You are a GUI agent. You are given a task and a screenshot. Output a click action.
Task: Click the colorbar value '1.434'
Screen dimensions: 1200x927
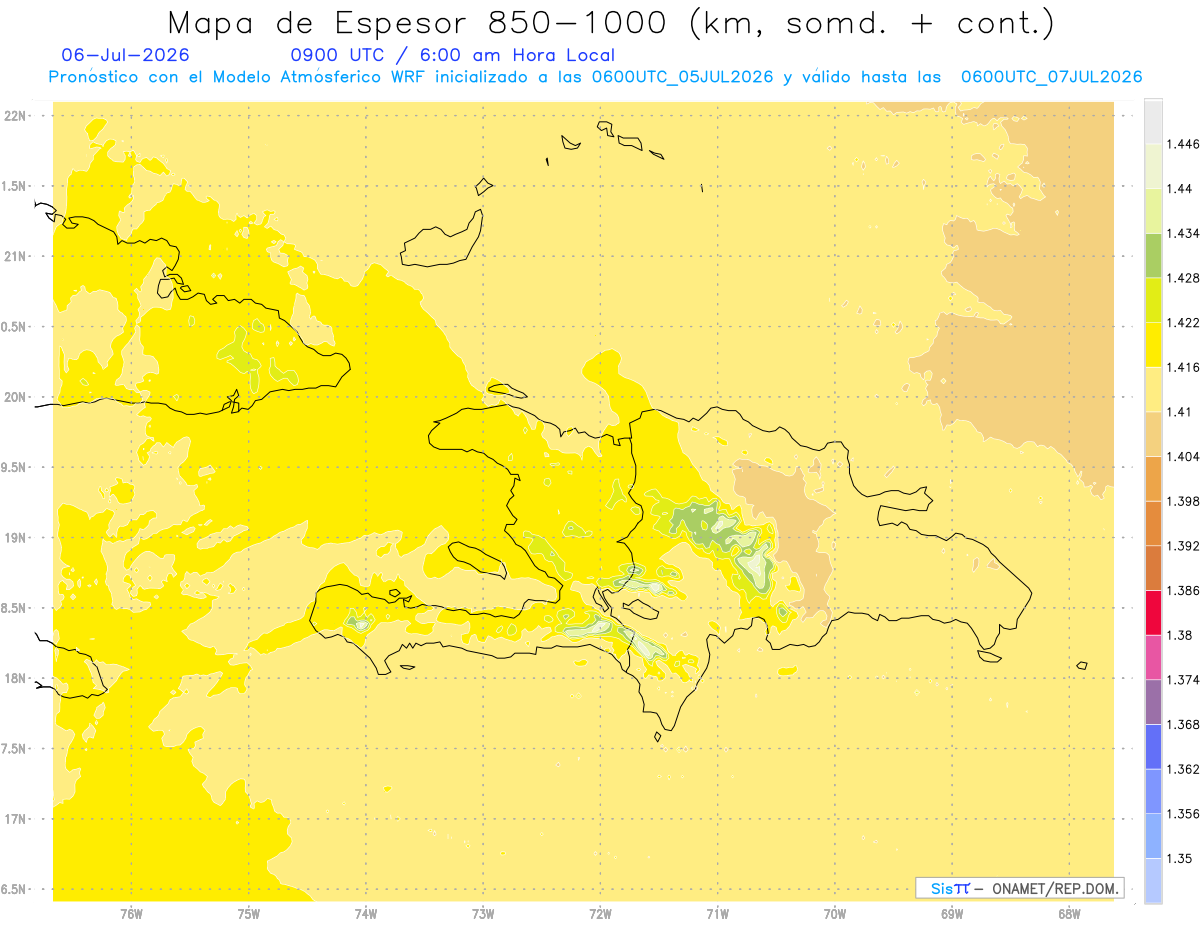pos(1182,233)
